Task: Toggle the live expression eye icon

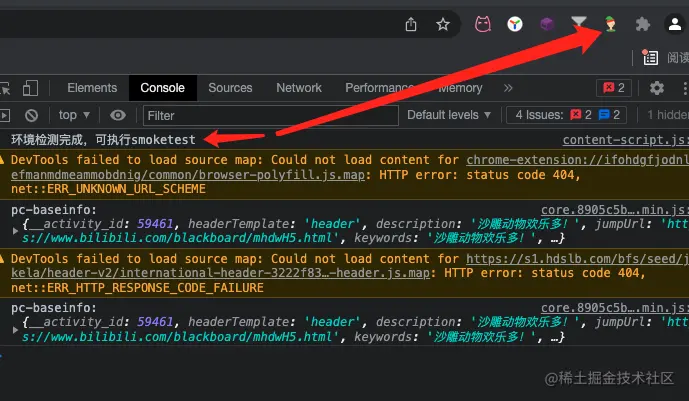Action: click(117, 115)
